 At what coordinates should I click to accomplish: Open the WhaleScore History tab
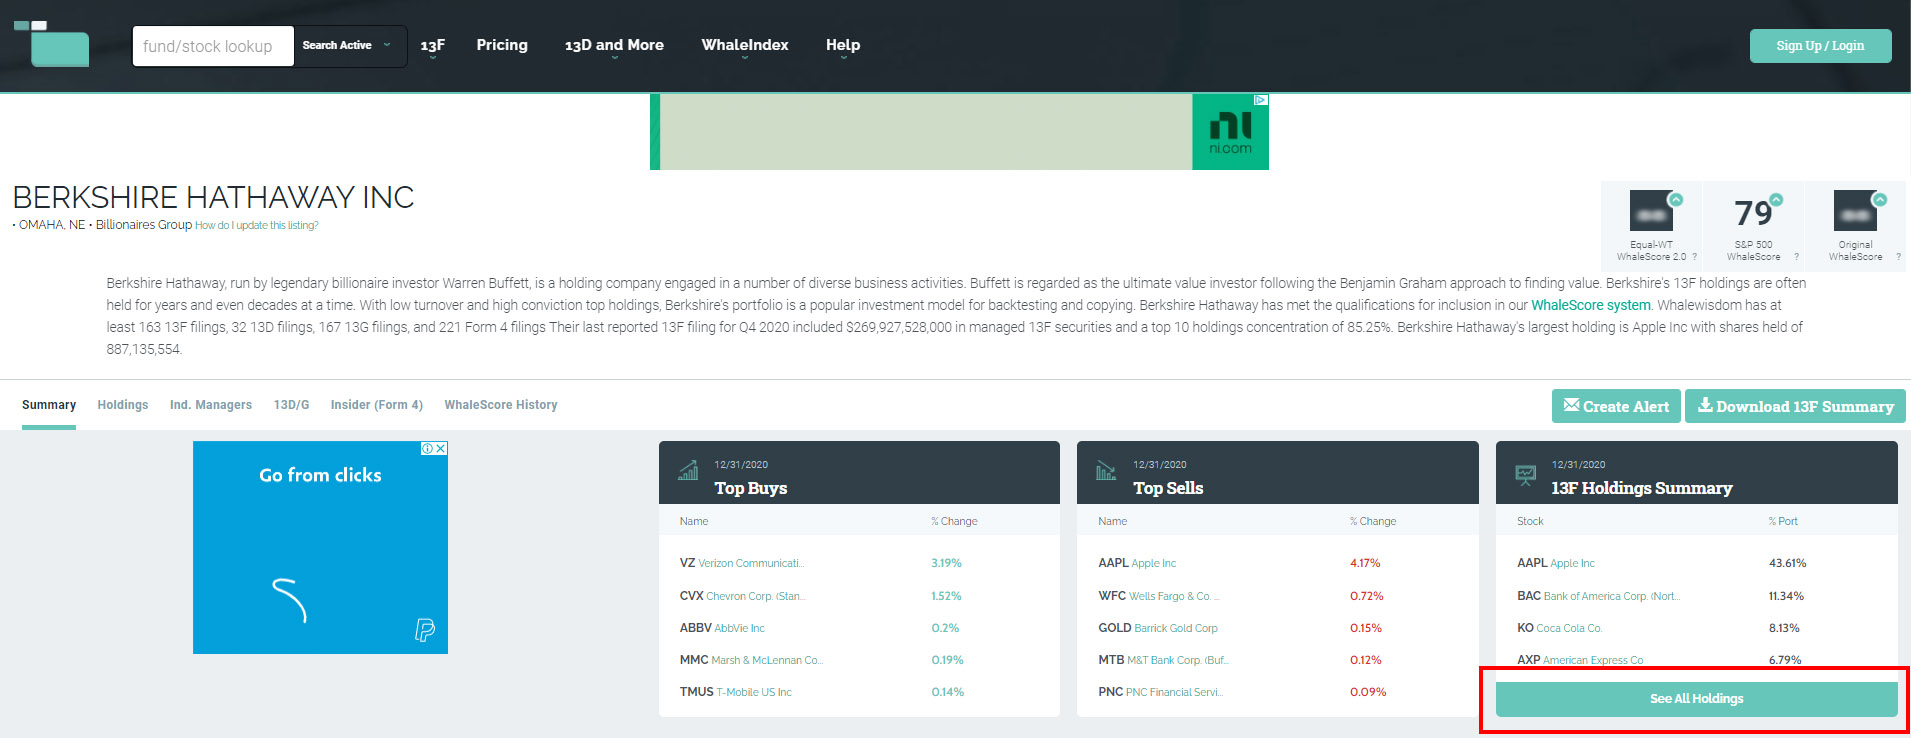point(501,405)
